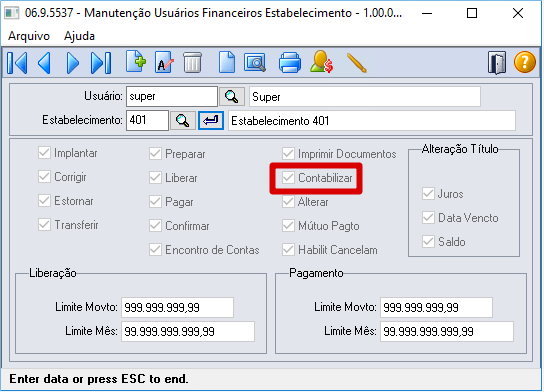
Task: Delete record using trash can icon
Action: (x=192, y=62)
